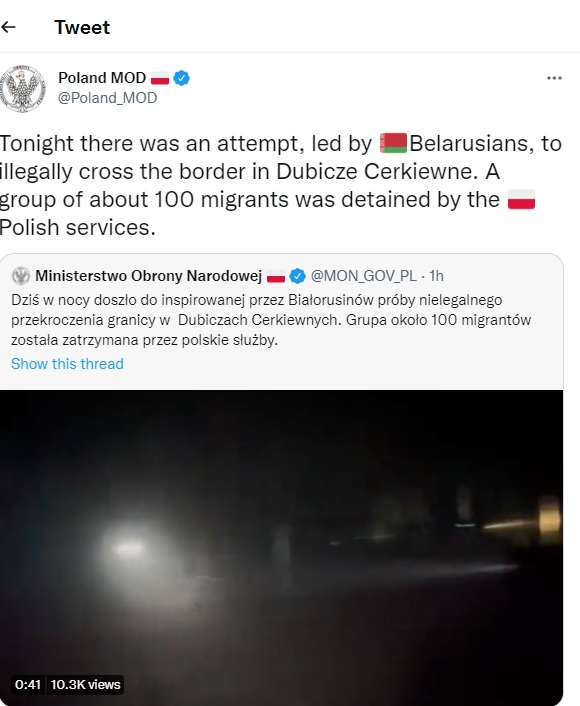The image size is (580, 706).
Task: Click the Polish flag emoji before Polish services
Action: click(521, 199)
